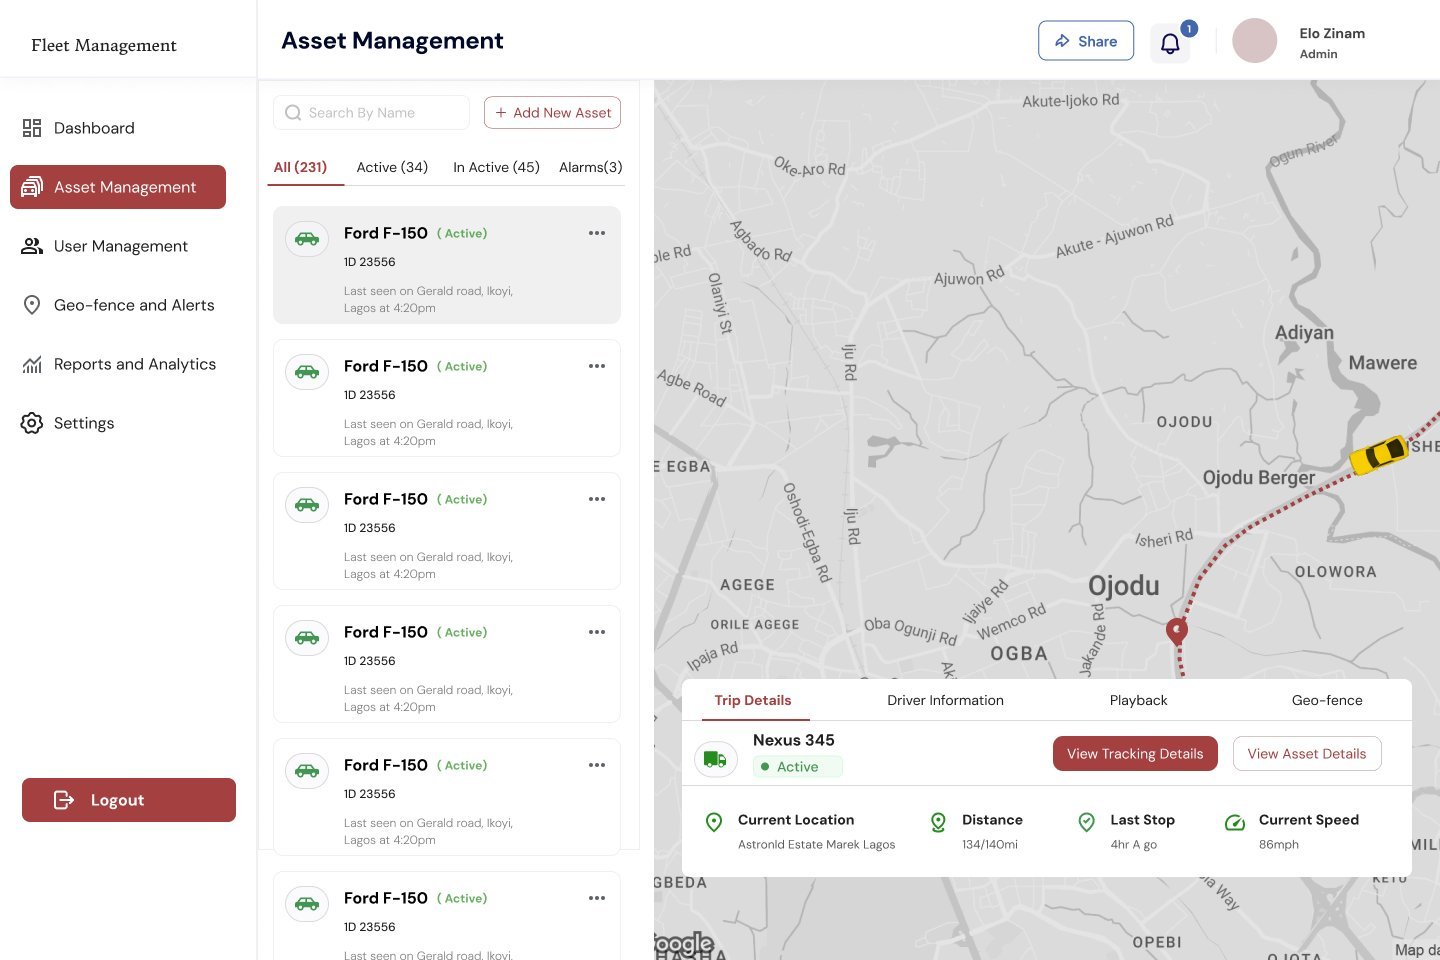Click car icon of fourth Ford F-150 card

pos(307,638)
